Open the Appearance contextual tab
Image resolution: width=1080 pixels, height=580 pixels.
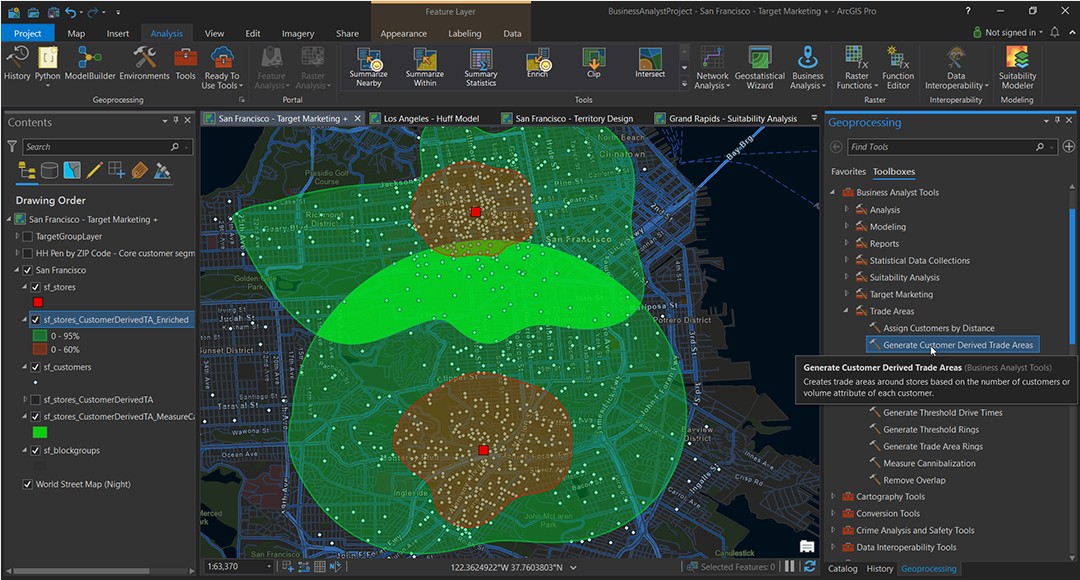404,33
